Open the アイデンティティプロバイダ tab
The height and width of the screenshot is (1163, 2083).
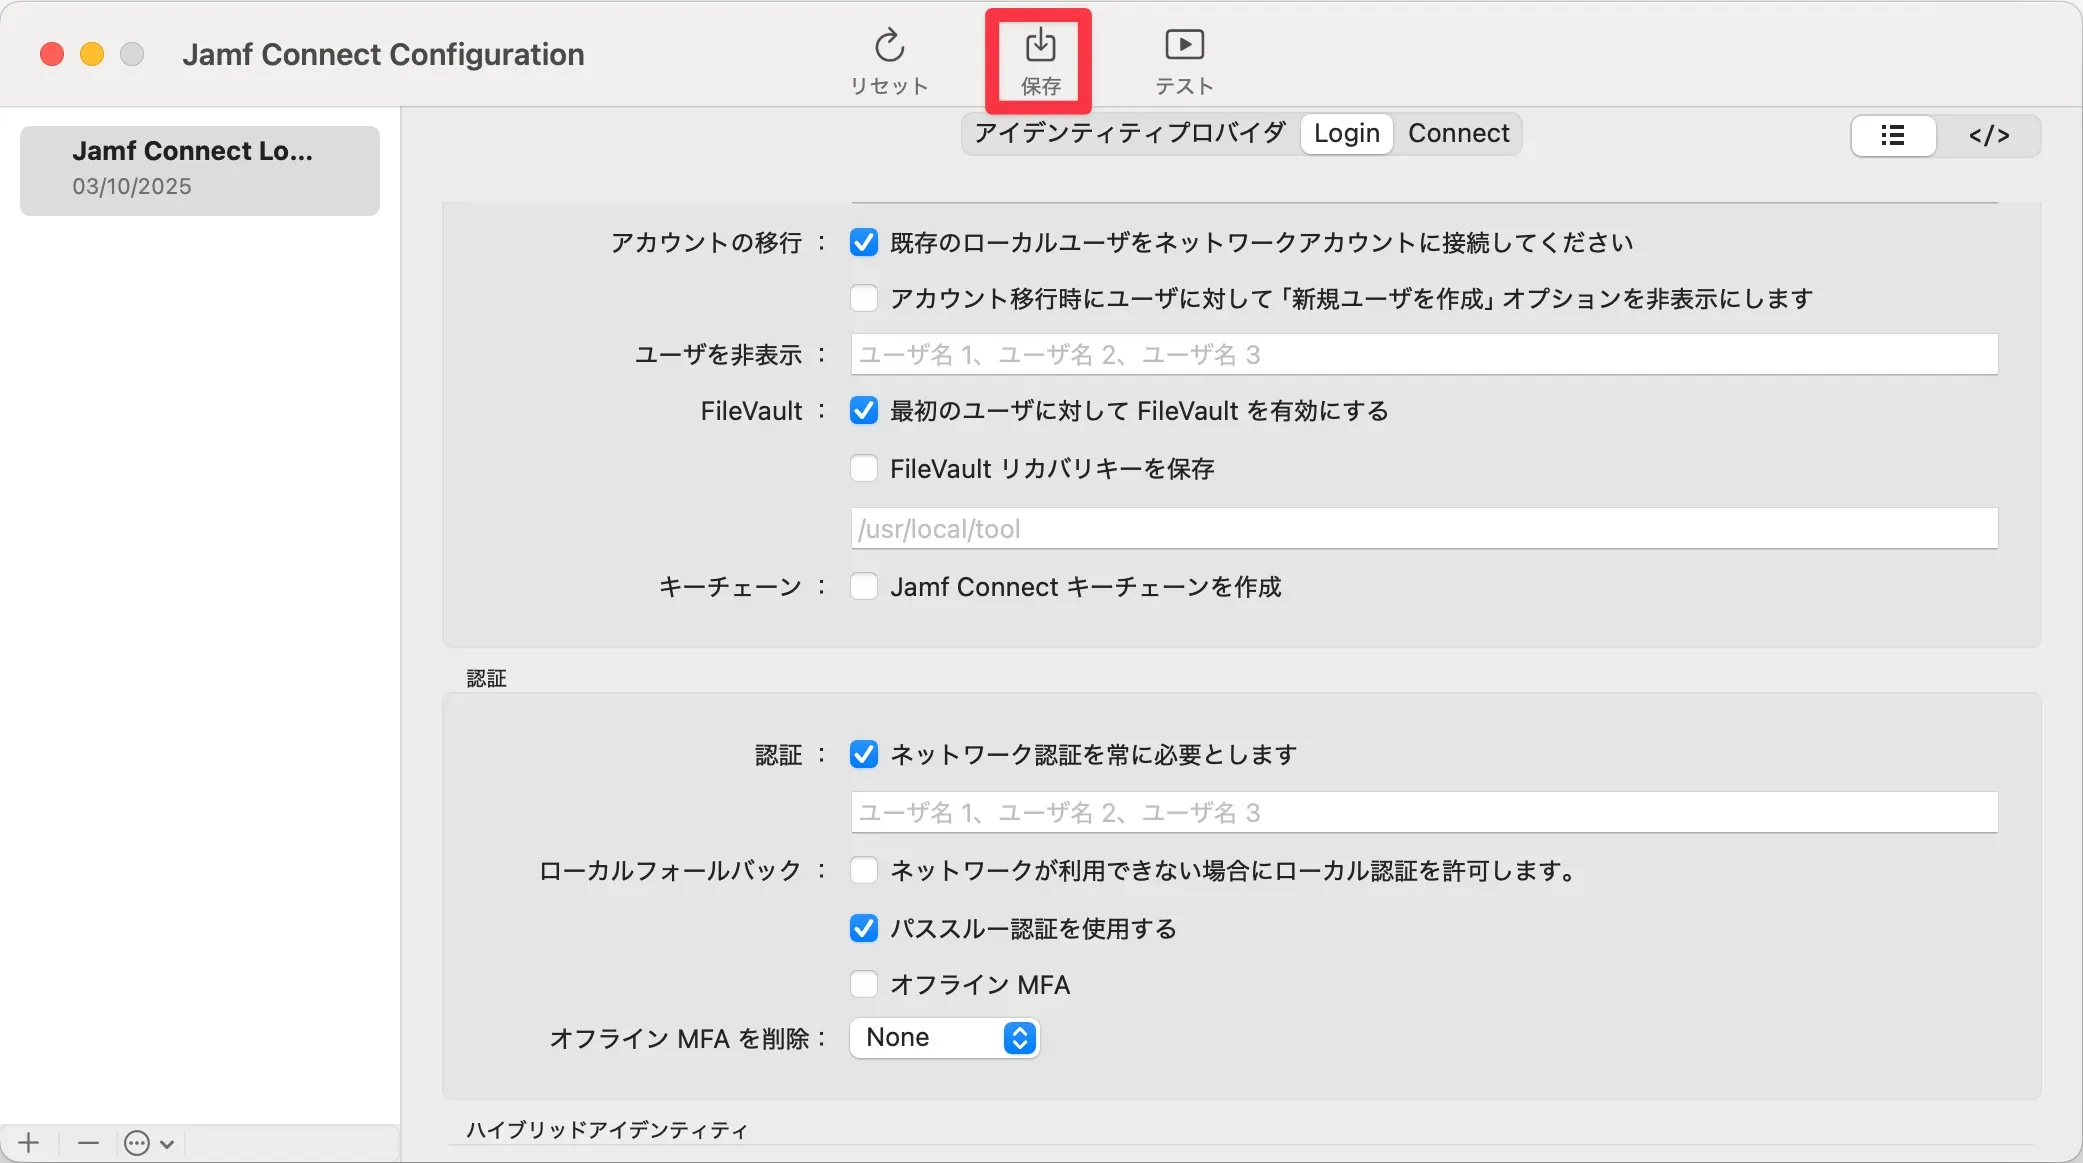1130,133
